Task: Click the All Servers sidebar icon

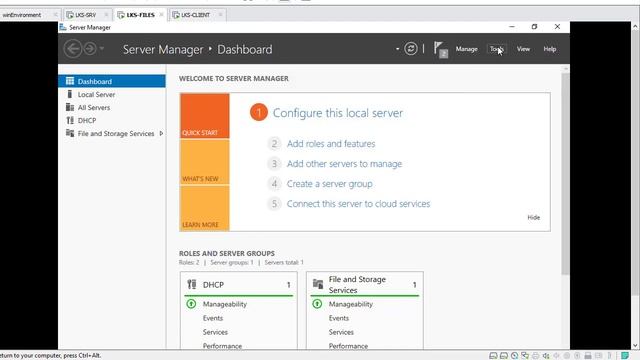Action: [x=70, y=107]
